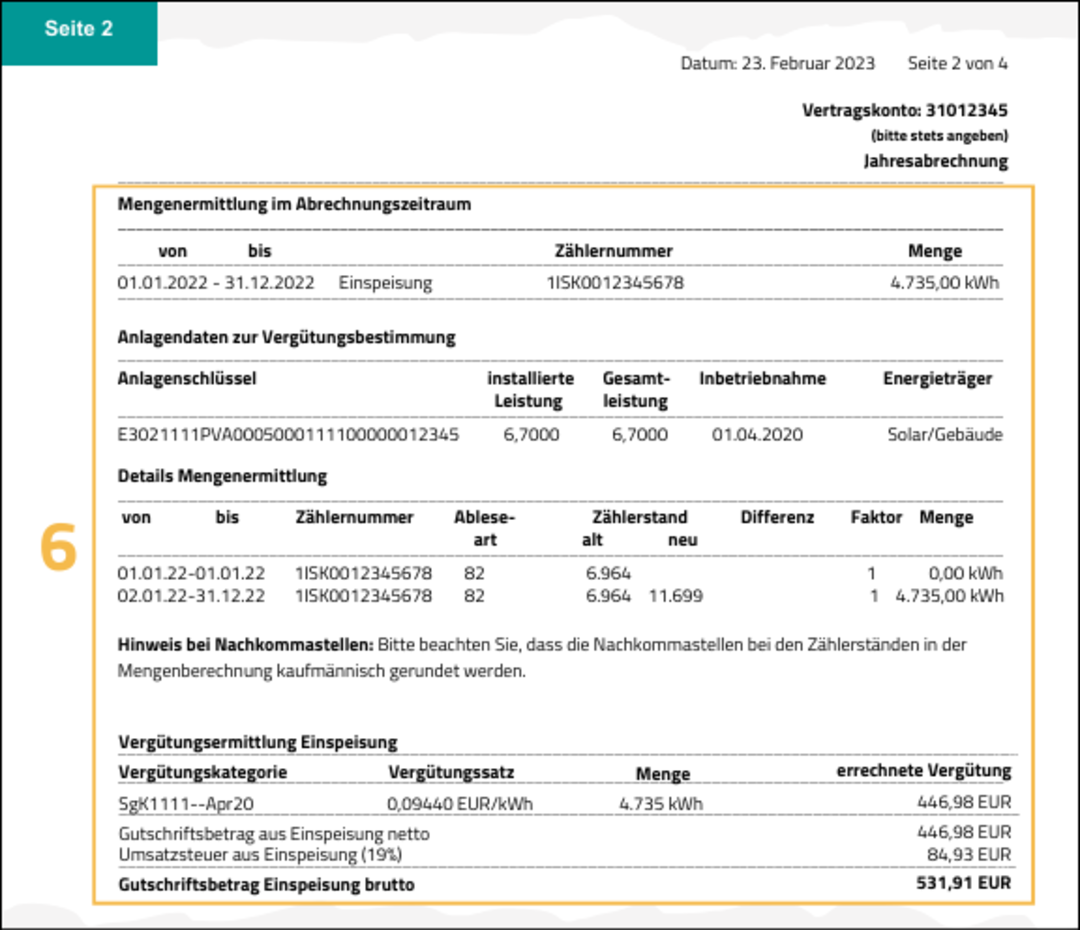
Task: Click the Seite 2 teal tab label
Action: pyautogui.click(x=78, y=29)
